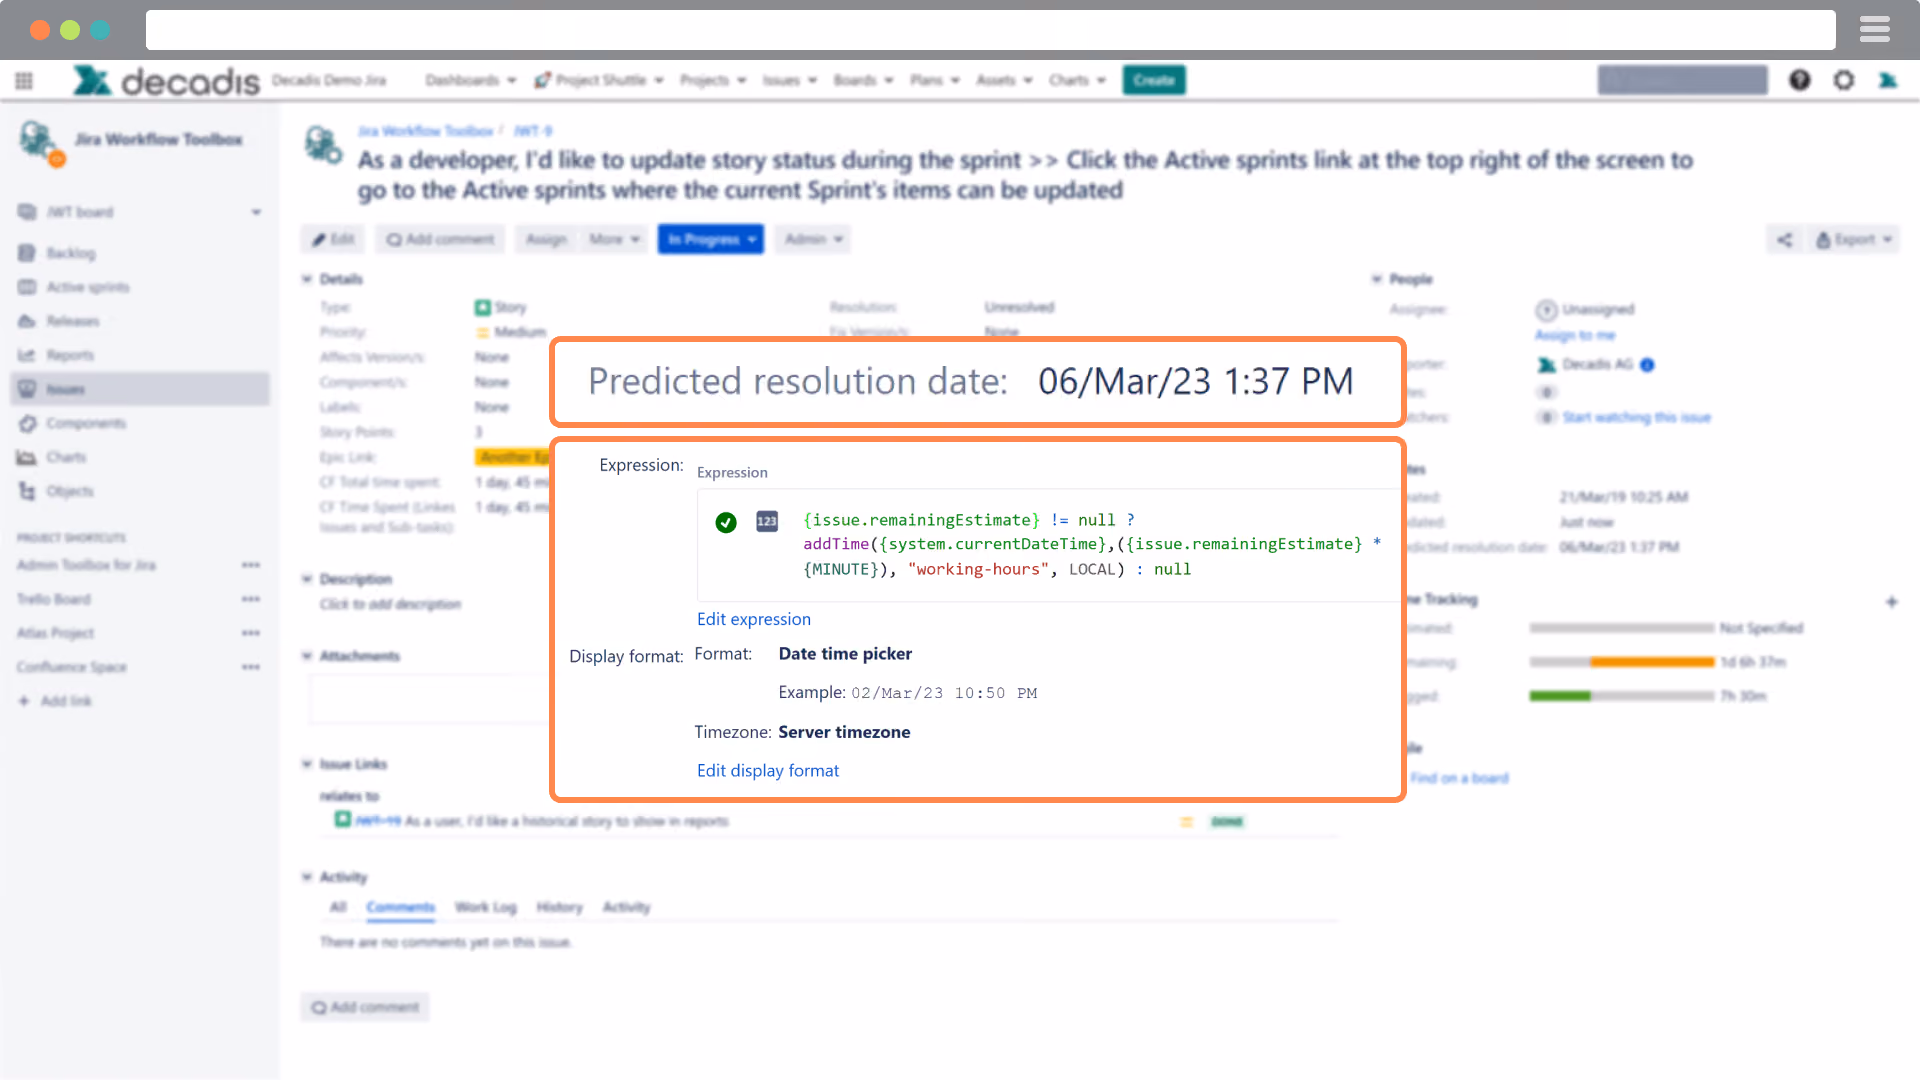Click the 123 number type icon
This screenshot has height=1080, width=1920.
(x=767, y=521)
